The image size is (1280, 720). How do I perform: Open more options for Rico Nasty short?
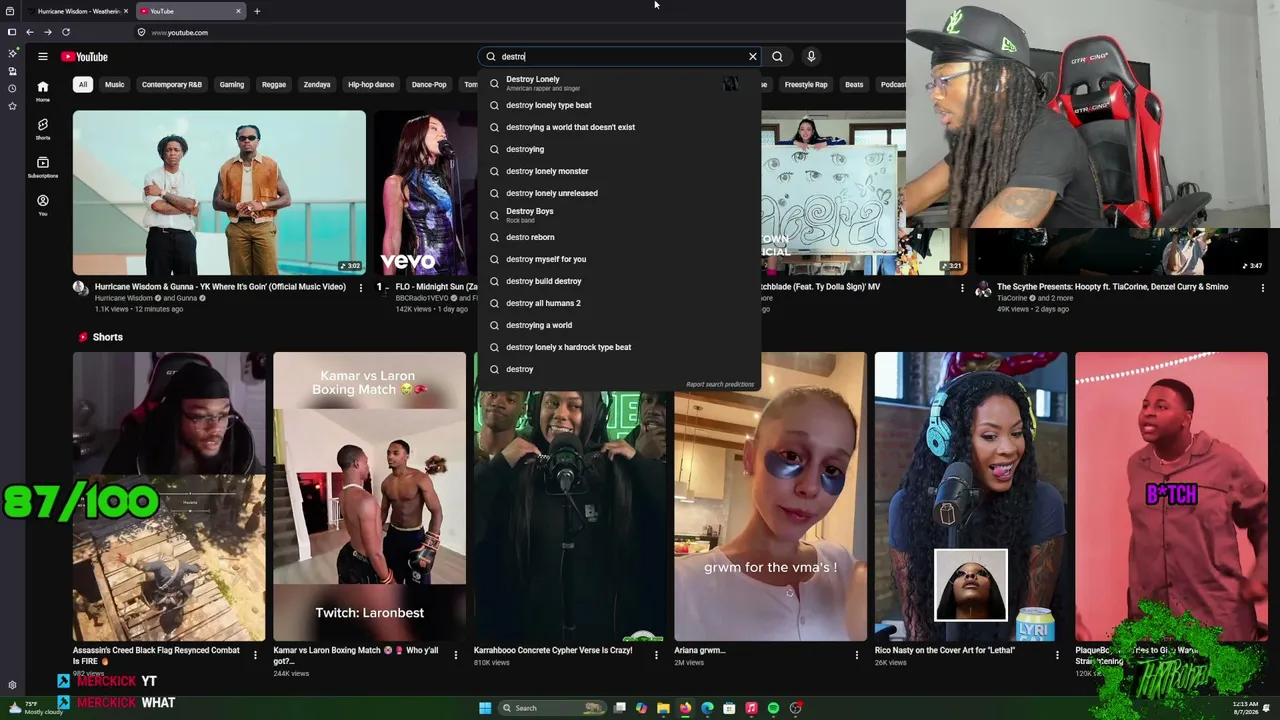pos(1057,655)
